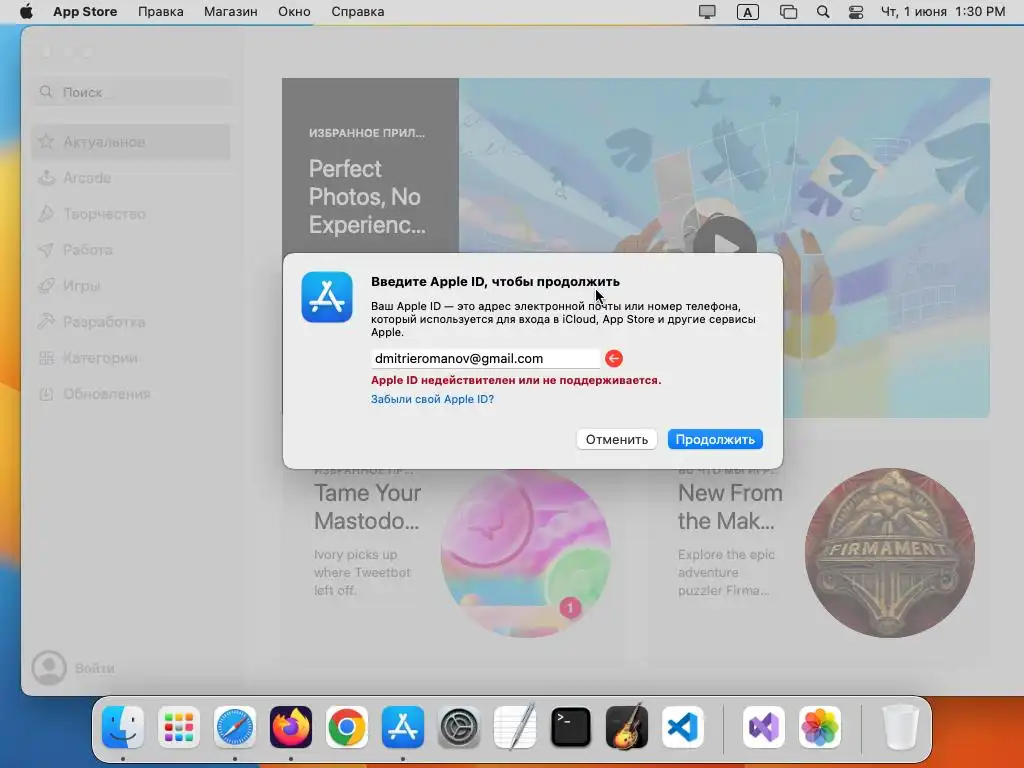Click the Войти account button in sidebar
1024x768 pixels.
coord(74,668)
